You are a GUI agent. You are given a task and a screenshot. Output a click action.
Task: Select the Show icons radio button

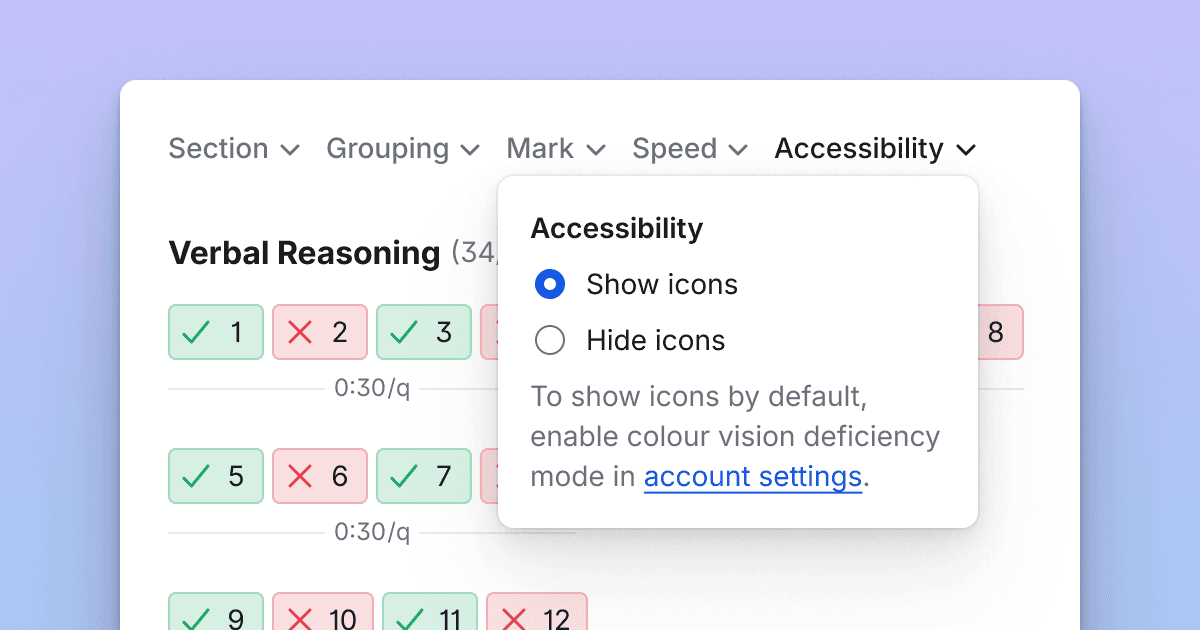coord(550,284)
